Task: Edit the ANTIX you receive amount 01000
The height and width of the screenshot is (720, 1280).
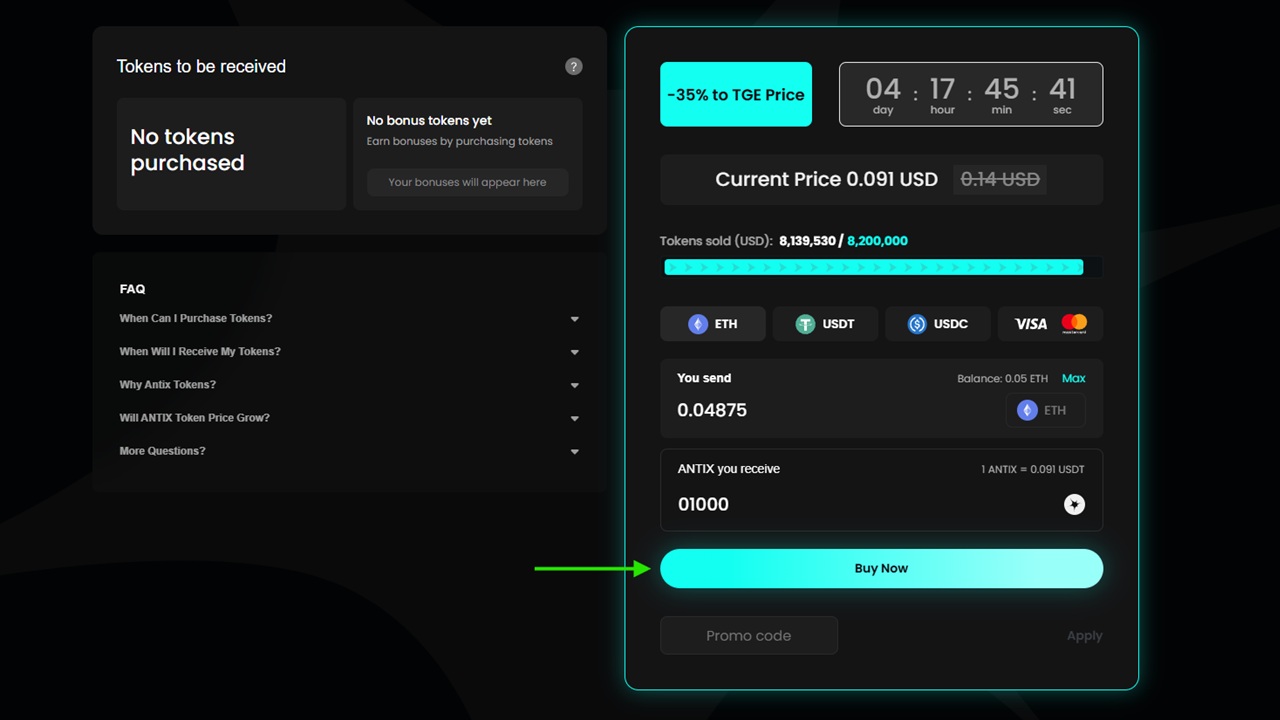Action: pyautogui.click(x=703, y=505)
